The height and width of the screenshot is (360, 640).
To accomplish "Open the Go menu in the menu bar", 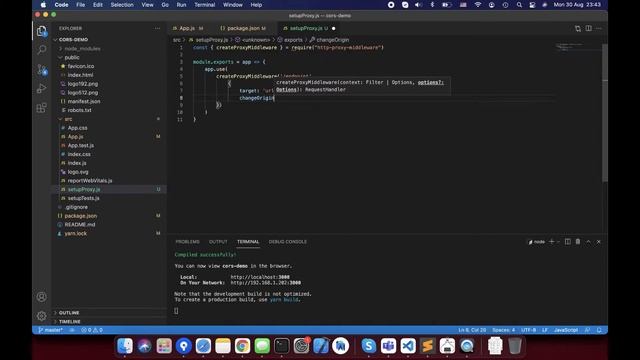I will pos(165,5).
